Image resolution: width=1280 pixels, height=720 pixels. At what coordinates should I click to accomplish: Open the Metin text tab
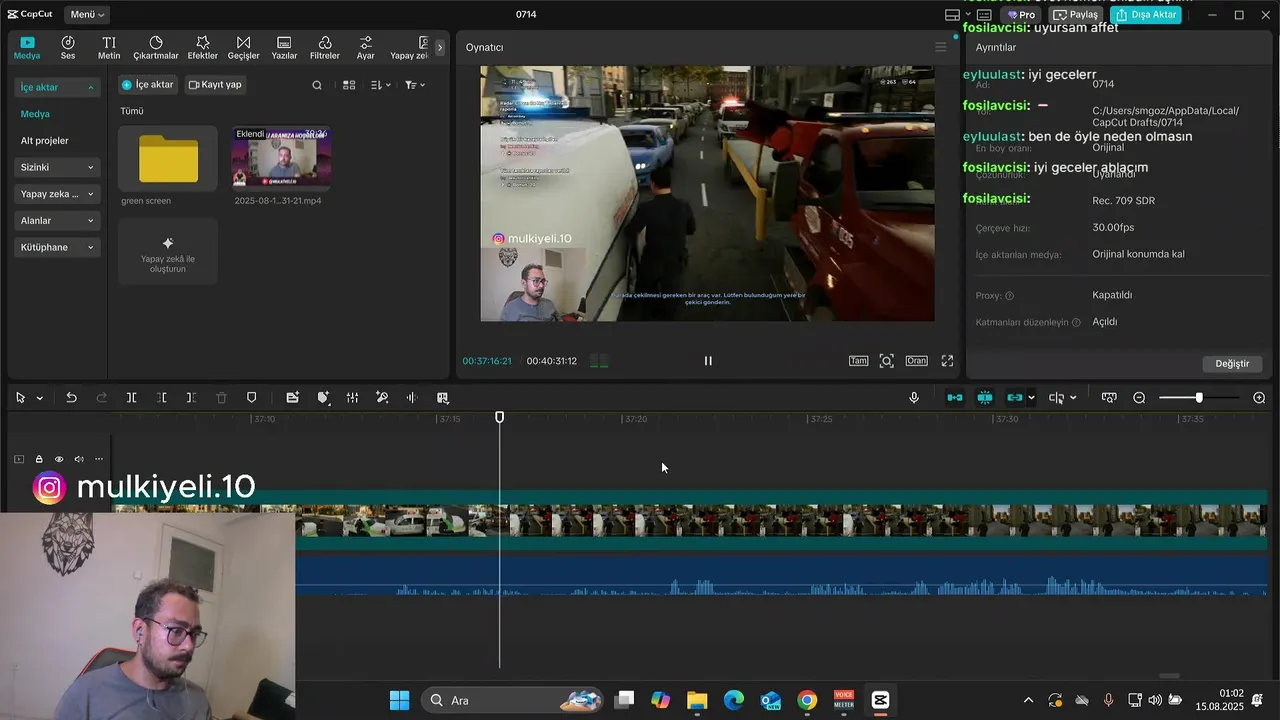point(109,48)
